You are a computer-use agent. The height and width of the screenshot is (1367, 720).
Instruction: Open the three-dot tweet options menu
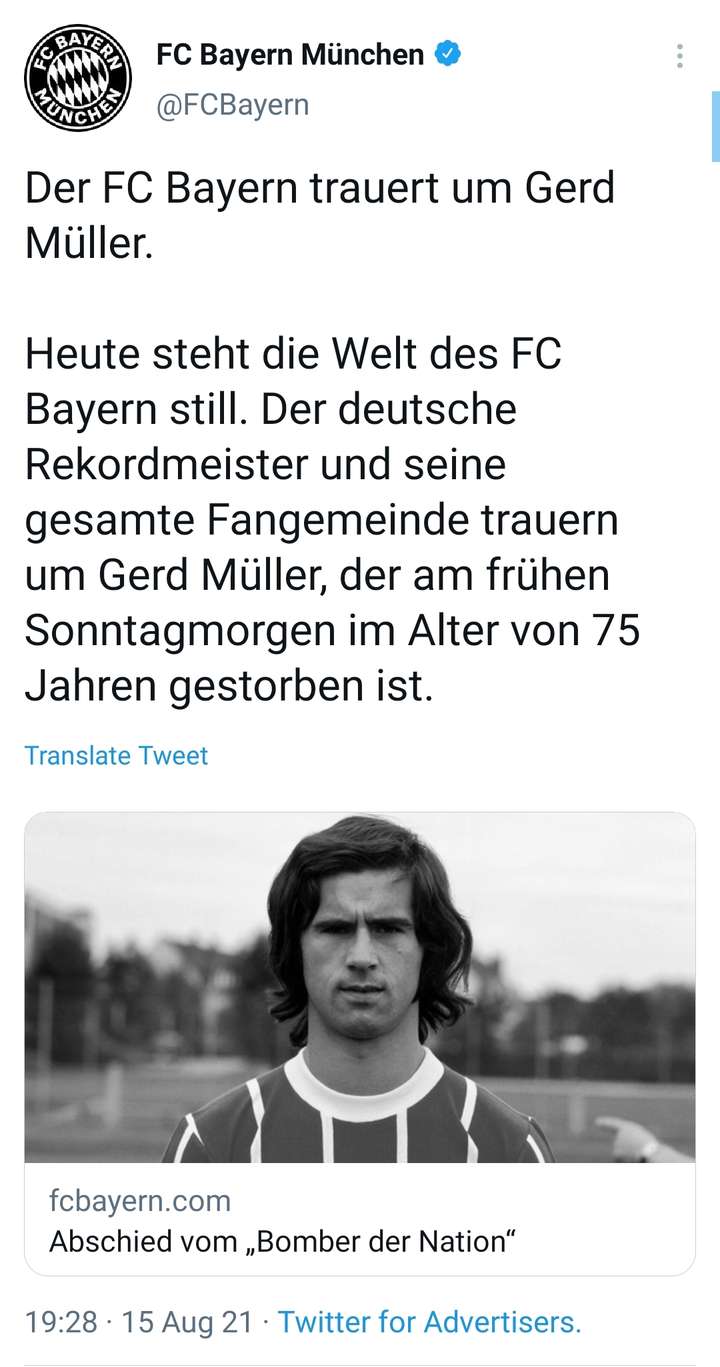click(x=680, y=56)
